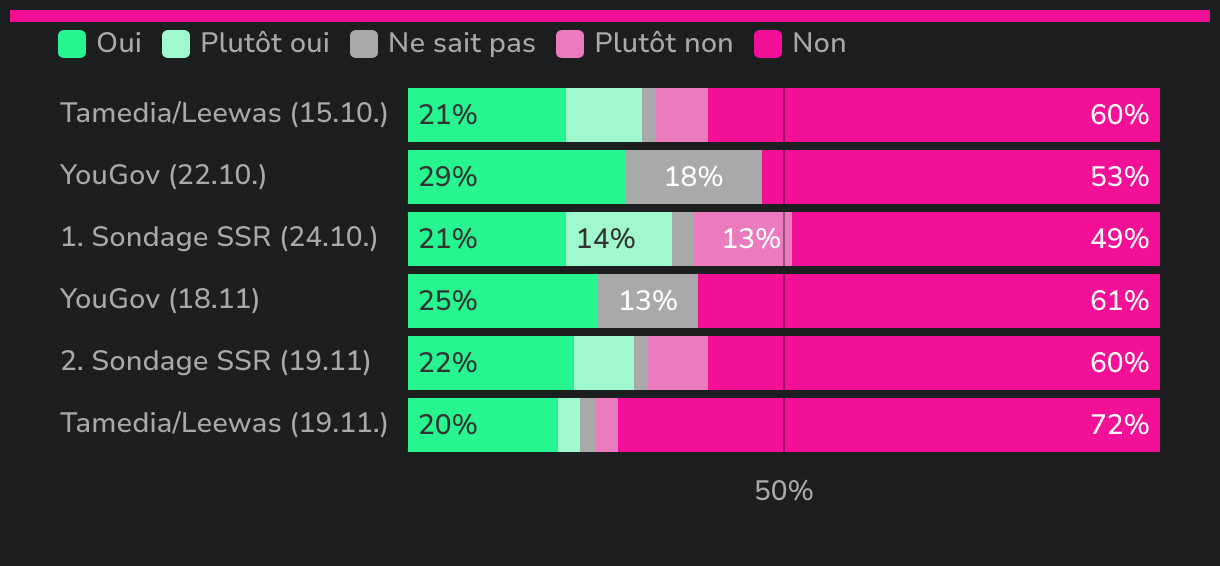
Task: Toggle the Ne sait pas legend label
Action: coord(462,43)
